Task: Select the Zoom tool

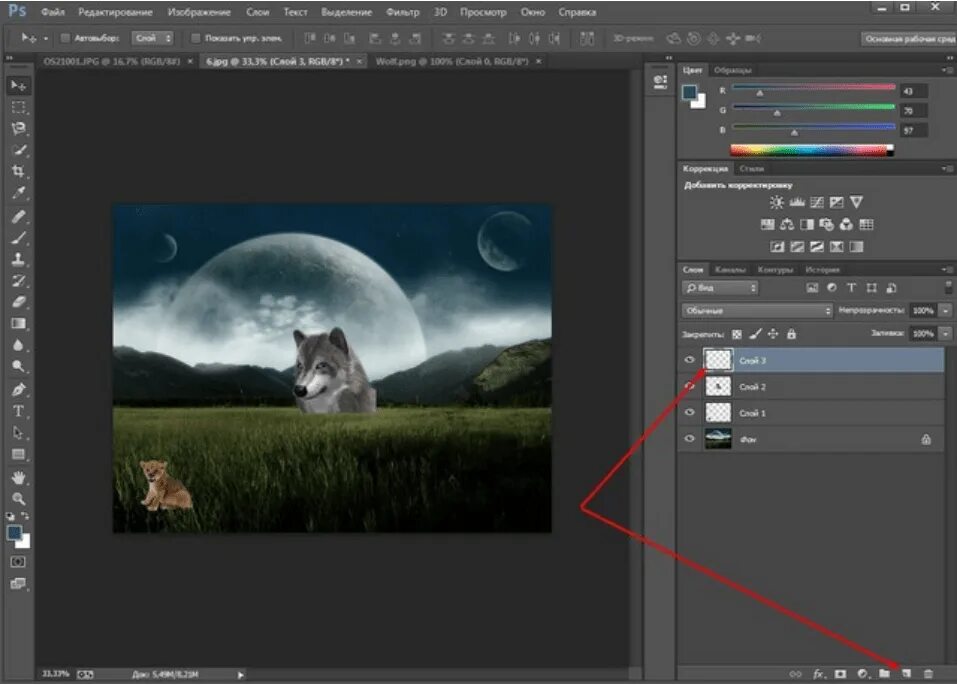Action: coord(18,499)
